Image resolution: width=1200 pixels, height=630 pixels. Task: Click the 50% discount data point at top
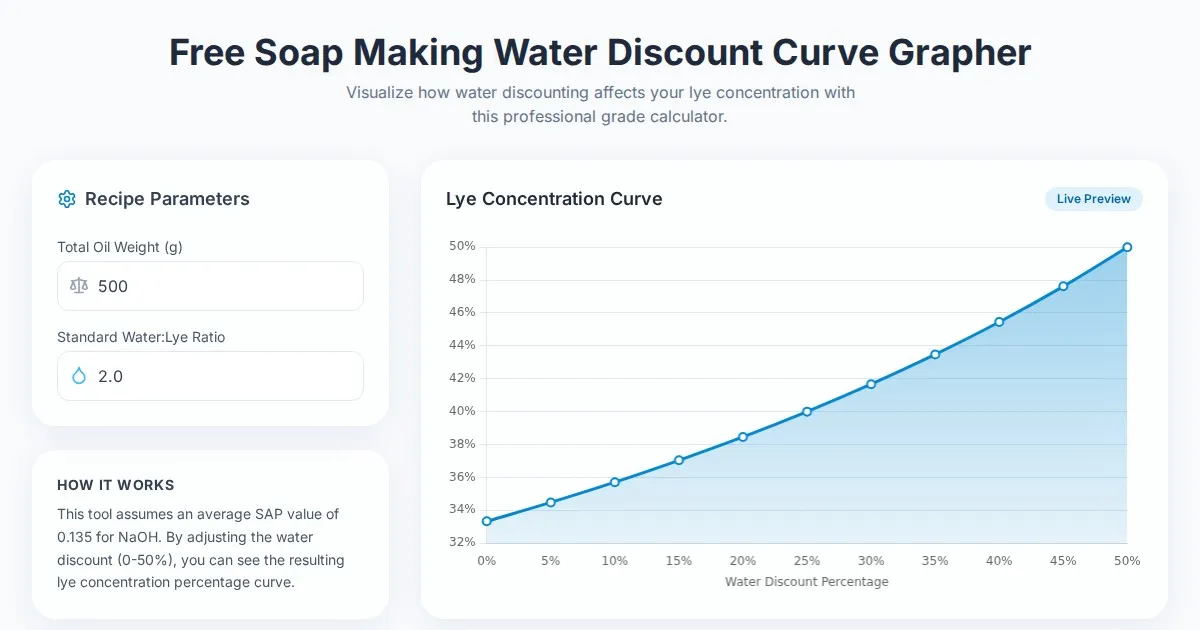[1127, 247]
